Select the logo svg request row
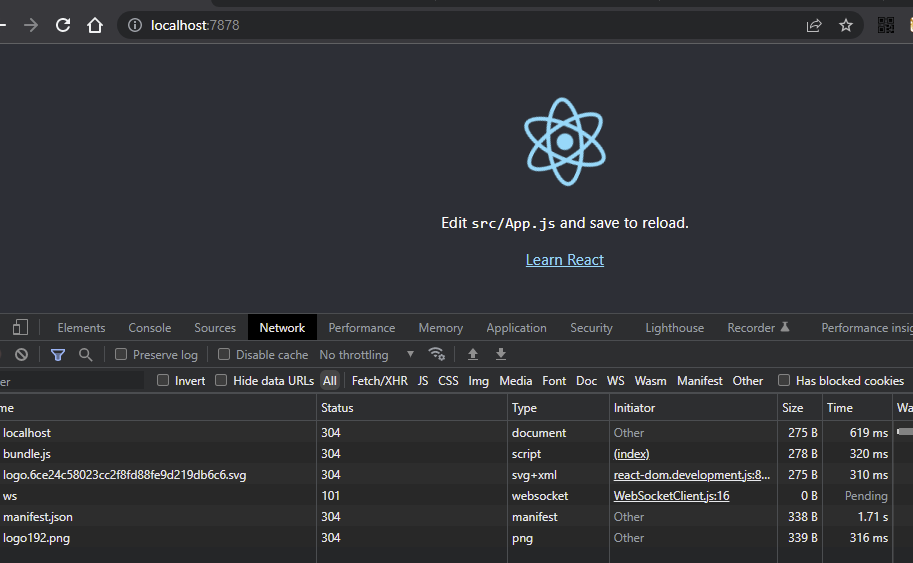This screenshot has width=913, height=563. [x=456, y=475]
